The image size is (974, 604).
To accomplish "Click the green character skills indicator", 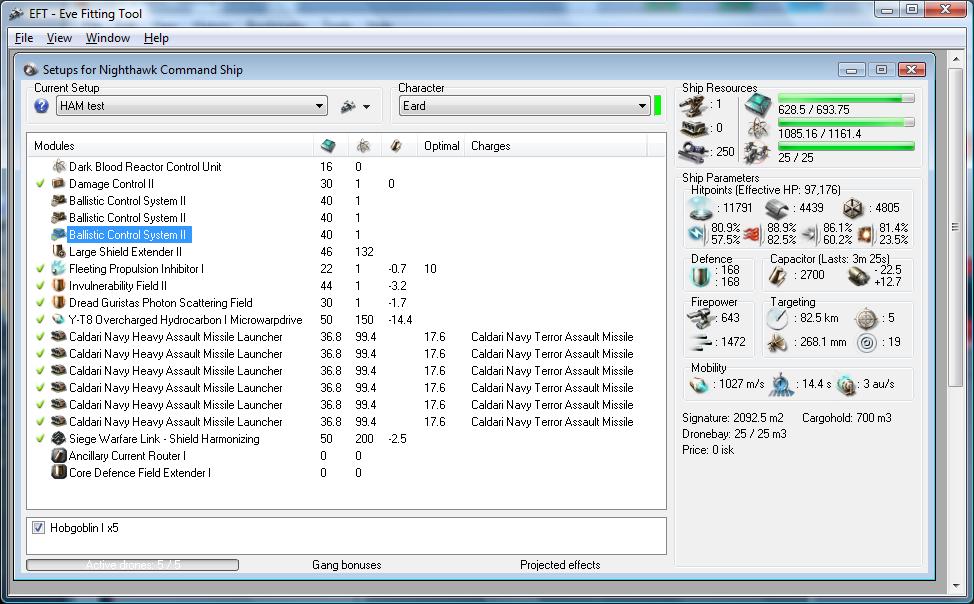I will 657,106.
